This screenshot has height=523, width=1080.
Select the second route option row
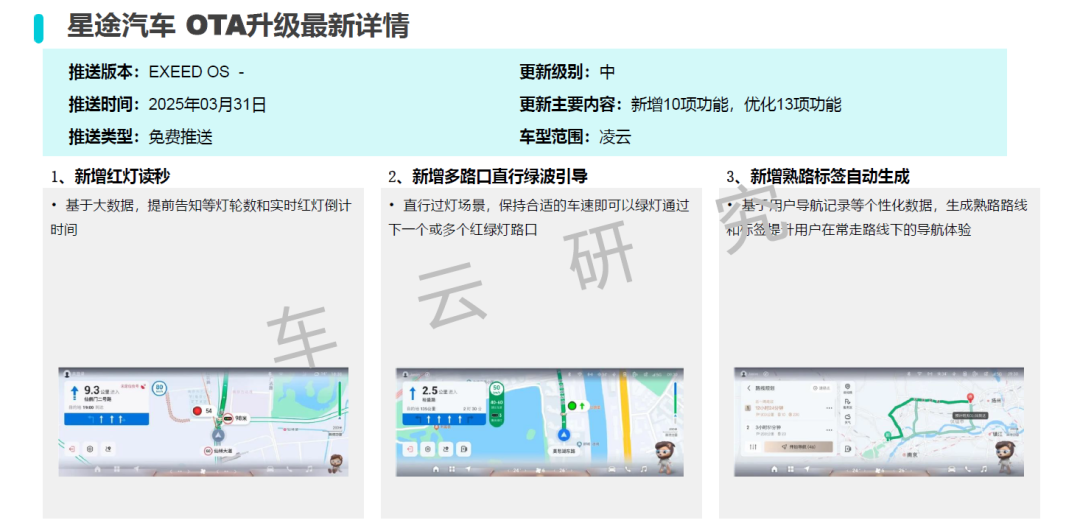[x=789, y=431]
